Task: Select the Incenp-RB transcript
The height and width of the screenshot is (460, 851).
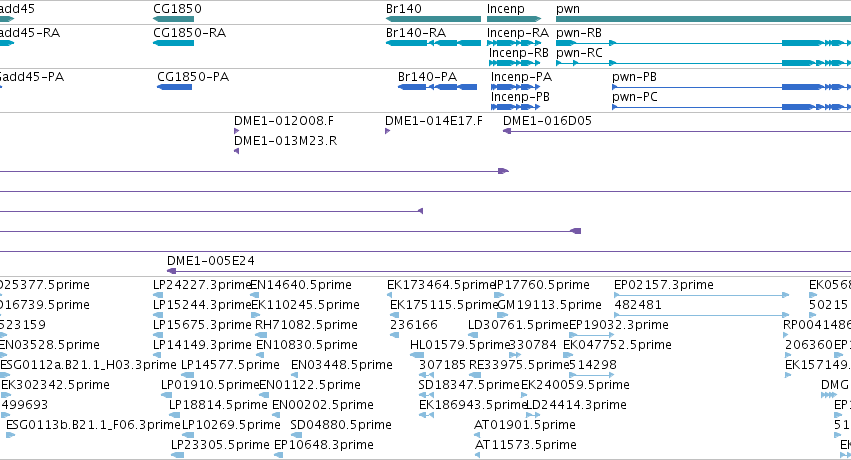Action: [x=515, y=63]
